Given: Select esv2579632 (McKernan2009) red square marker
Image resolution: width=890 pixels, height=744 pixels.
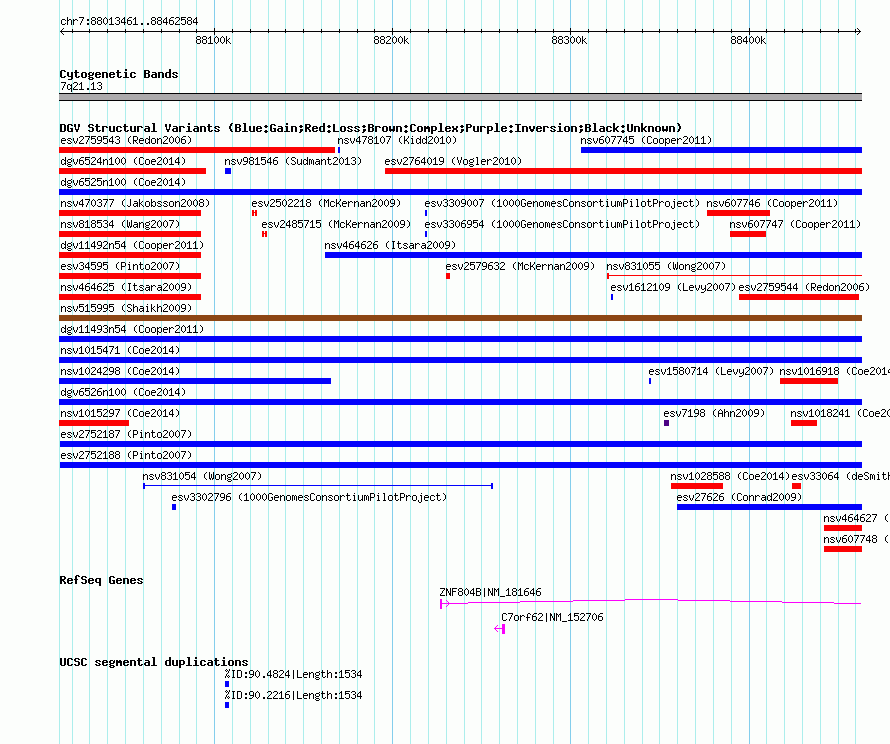Looking at the screenshot, I should point(448,276).
